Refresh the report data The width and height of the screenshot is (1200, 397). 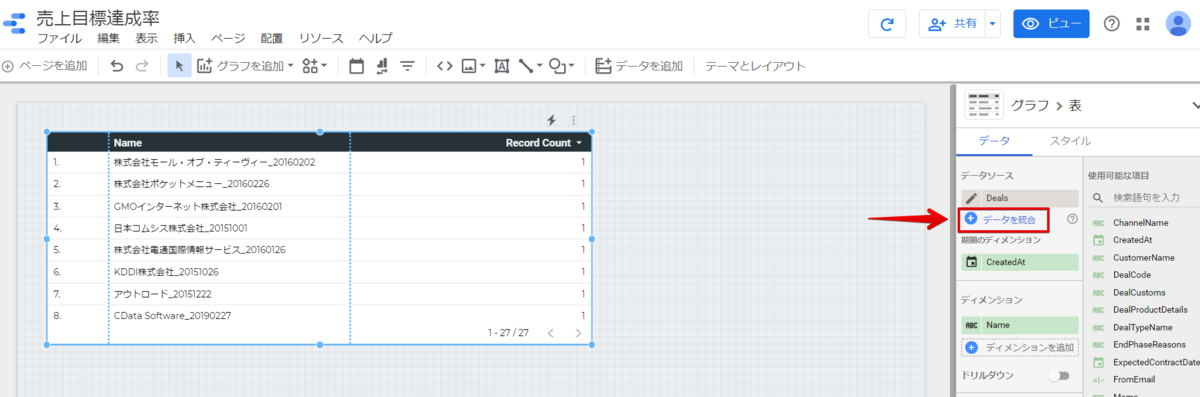[887, 24]
